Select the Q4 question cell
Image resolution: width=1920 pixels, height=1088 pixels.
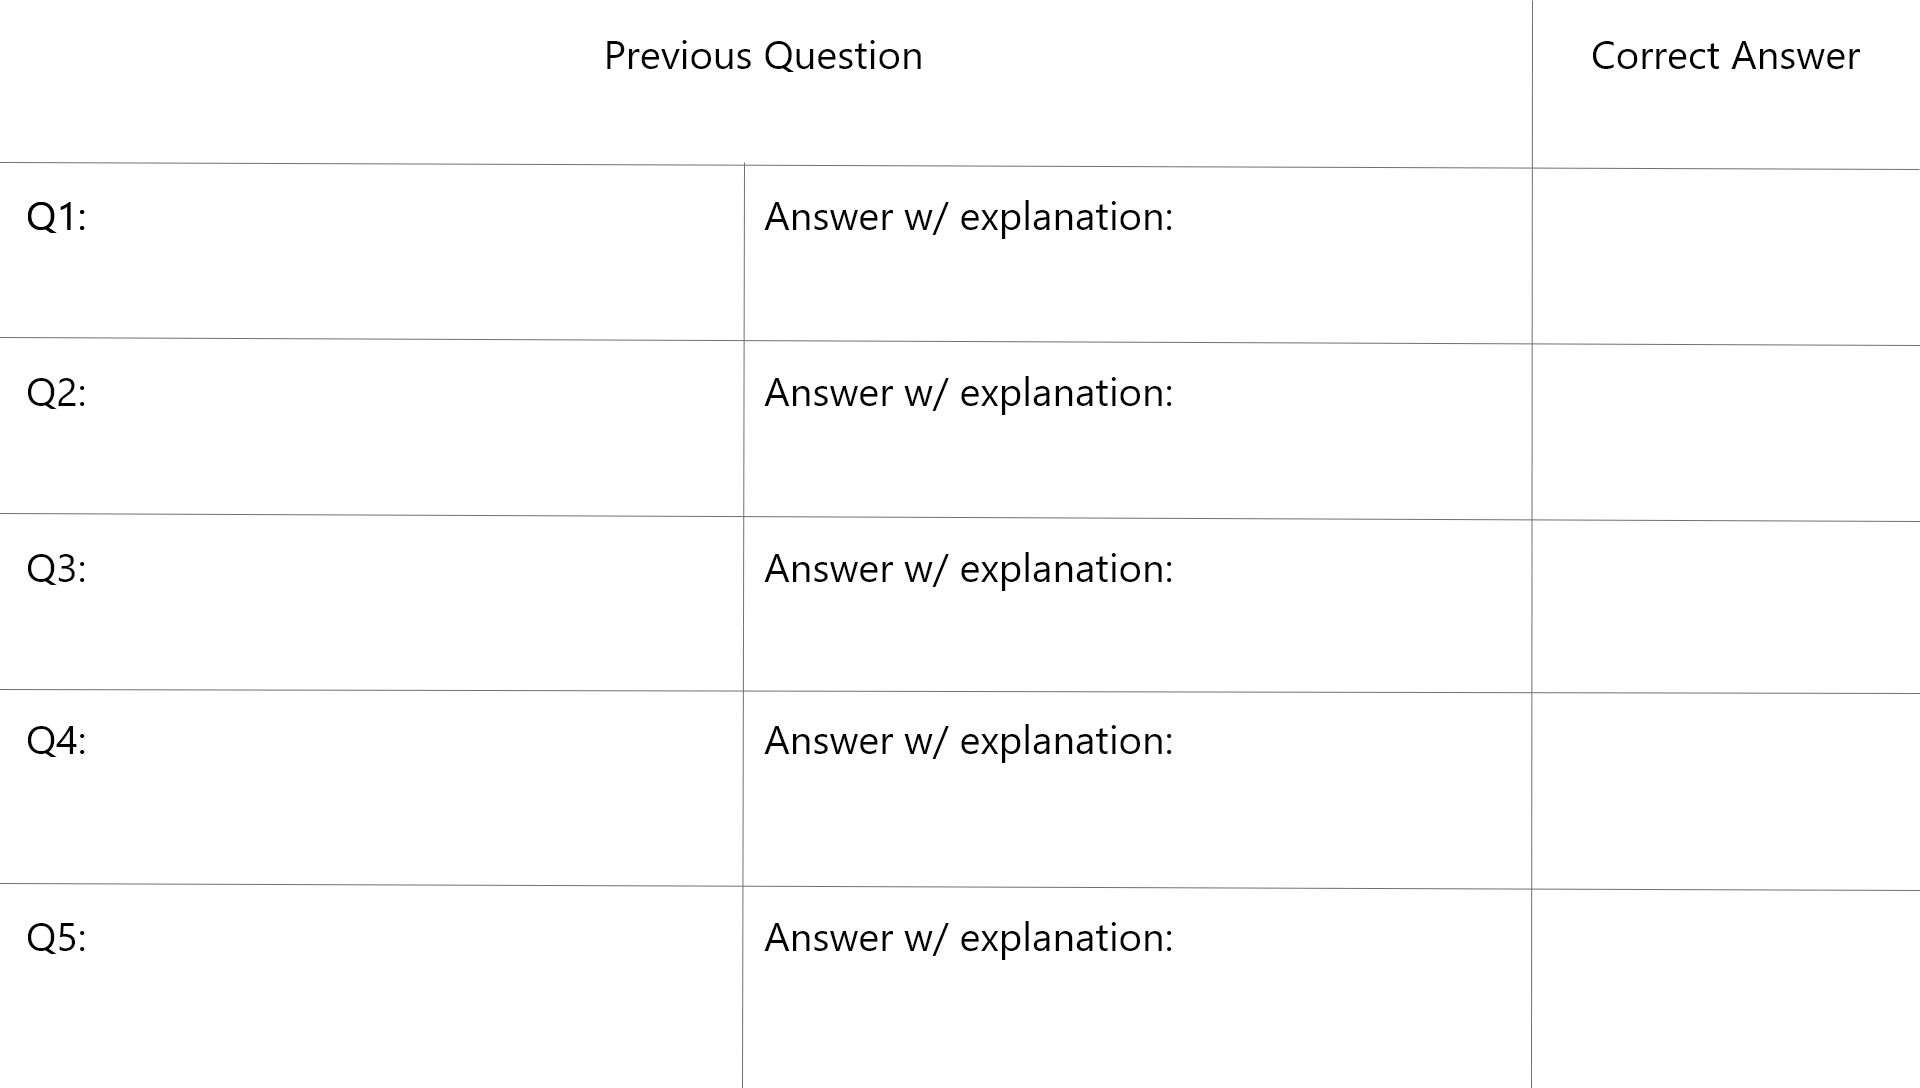tap(372, 788)
